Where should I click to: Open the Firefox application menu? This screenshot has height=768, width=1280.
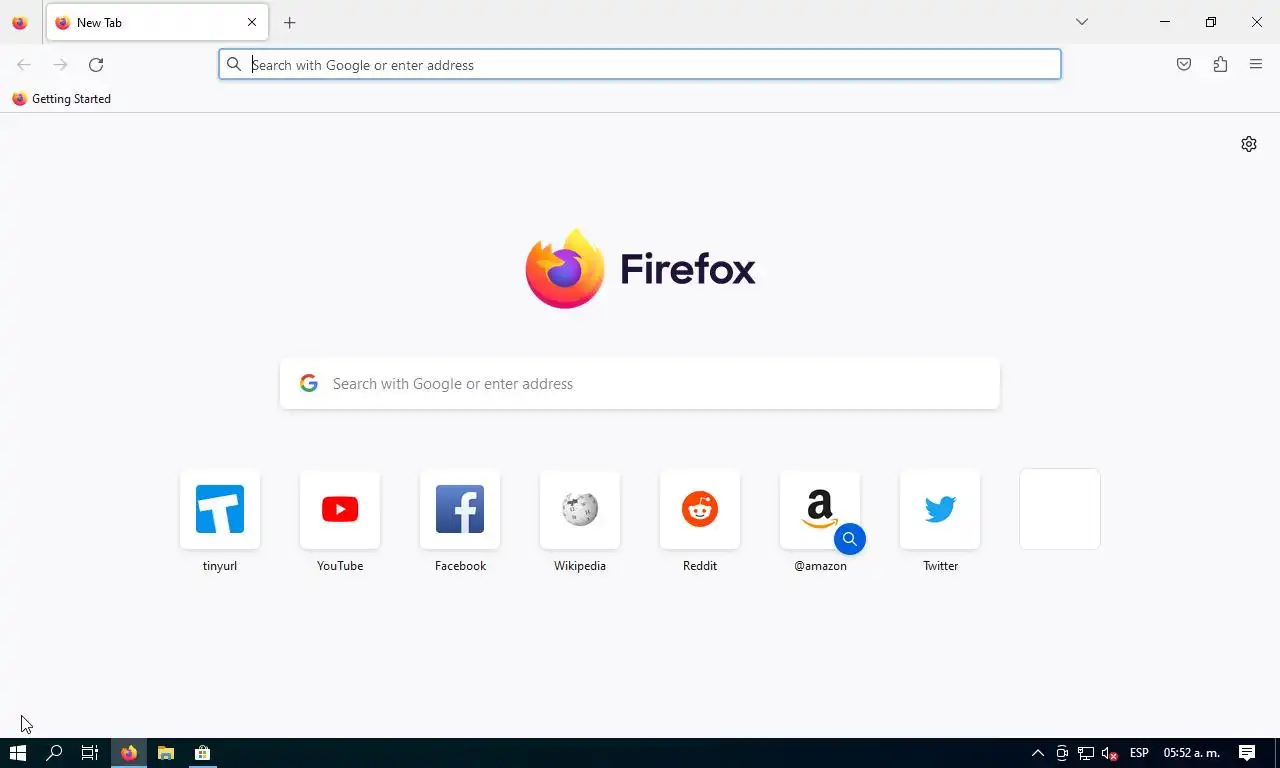(1256, 65)
